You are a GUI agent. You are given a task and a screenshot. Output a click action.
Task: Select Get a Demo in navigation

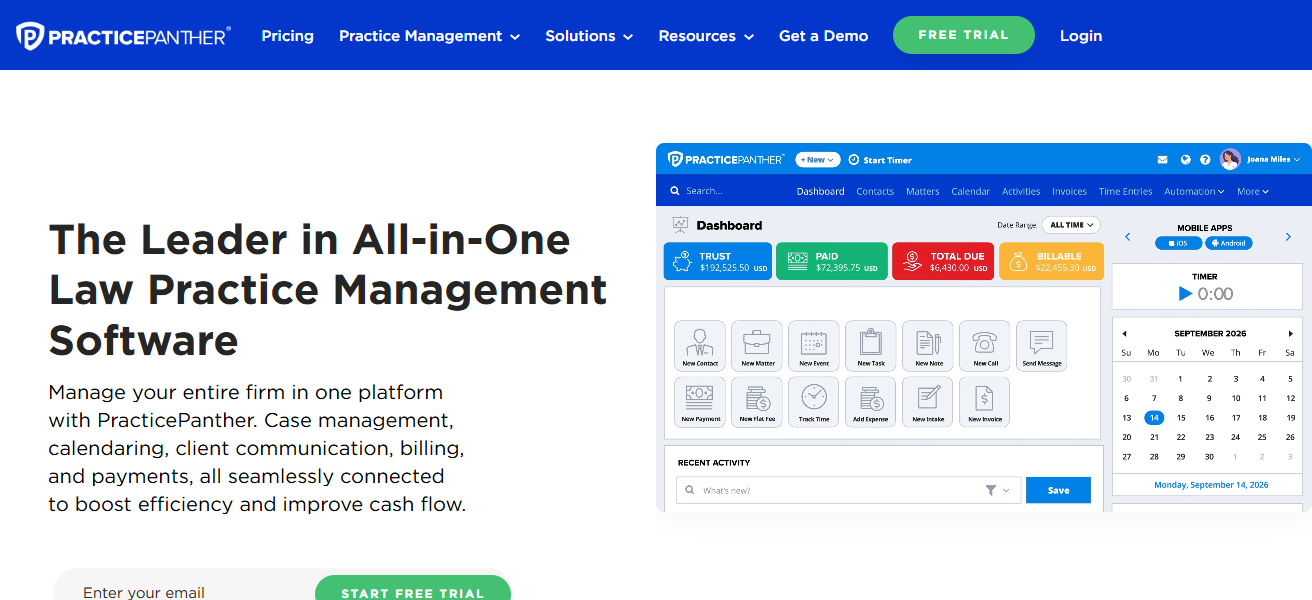tap(823, 36)
